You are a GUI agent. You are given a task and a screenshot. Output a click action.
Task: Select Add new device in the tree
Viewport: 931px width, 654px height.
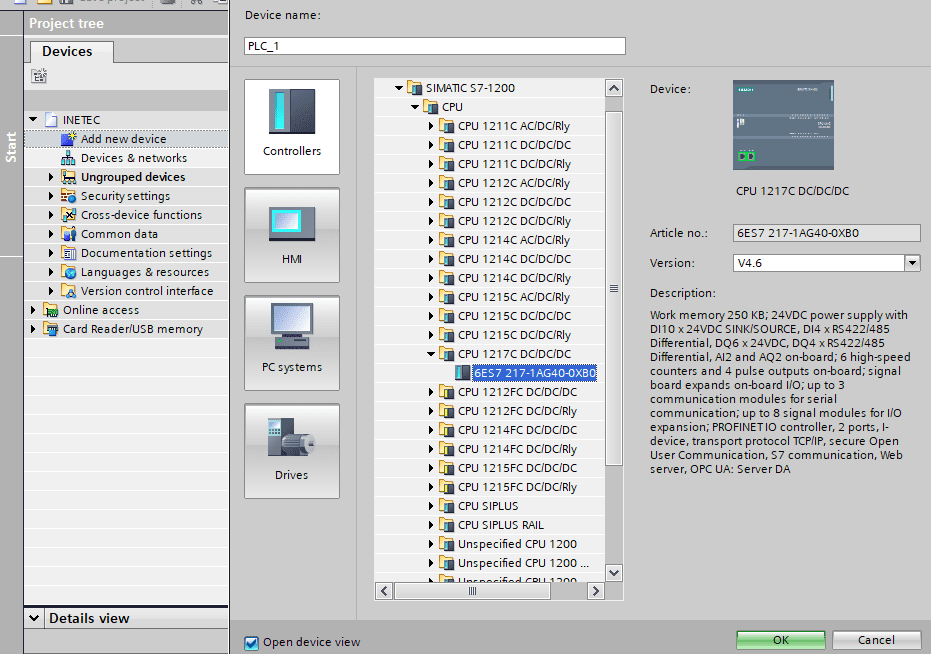pyautogui.click(x=124, y=139)
